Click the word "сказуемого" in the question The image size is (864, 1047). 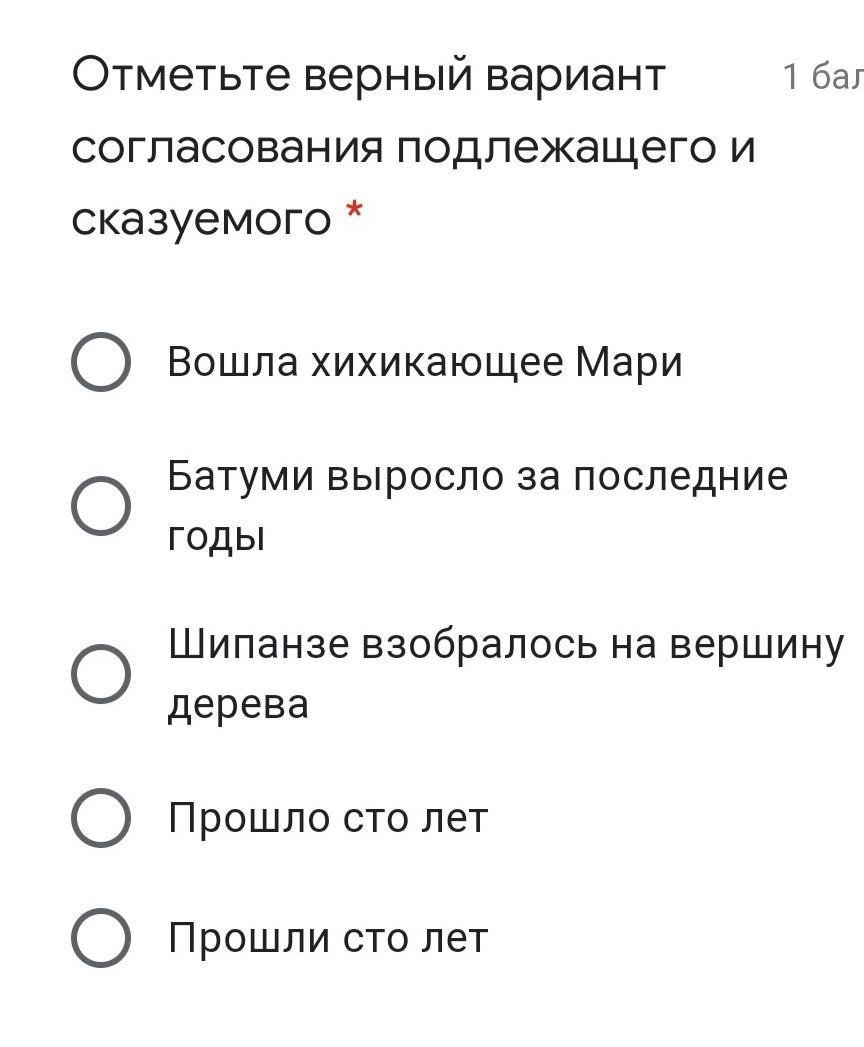pyautogui.click(x=201, y=218)
